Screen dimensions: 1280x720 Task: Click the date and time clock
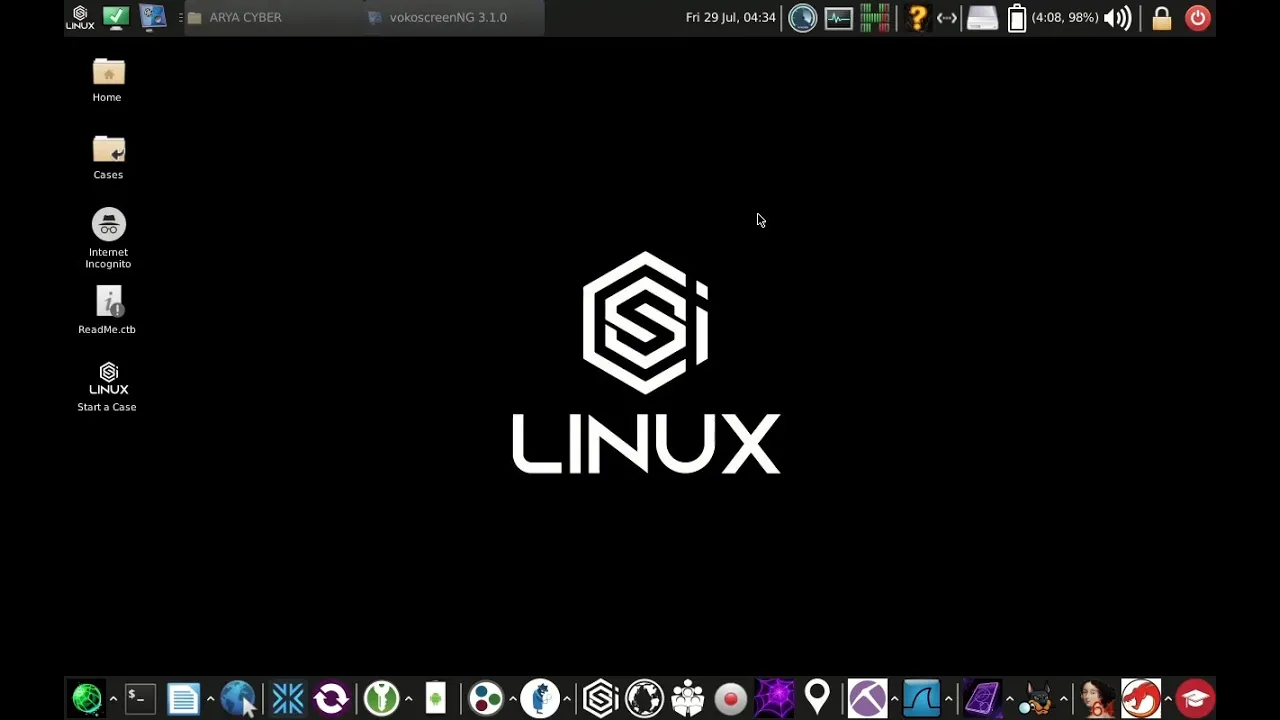[730, 17]
